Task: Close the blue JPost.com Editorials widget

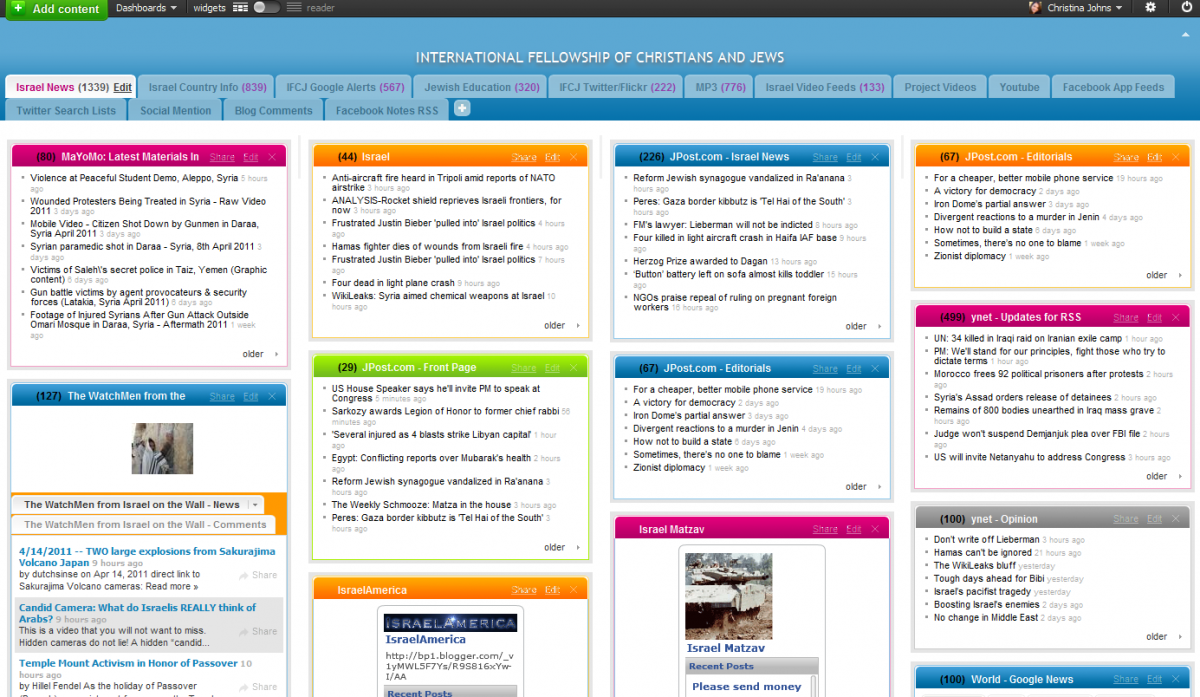Action: tap(875, 368)
